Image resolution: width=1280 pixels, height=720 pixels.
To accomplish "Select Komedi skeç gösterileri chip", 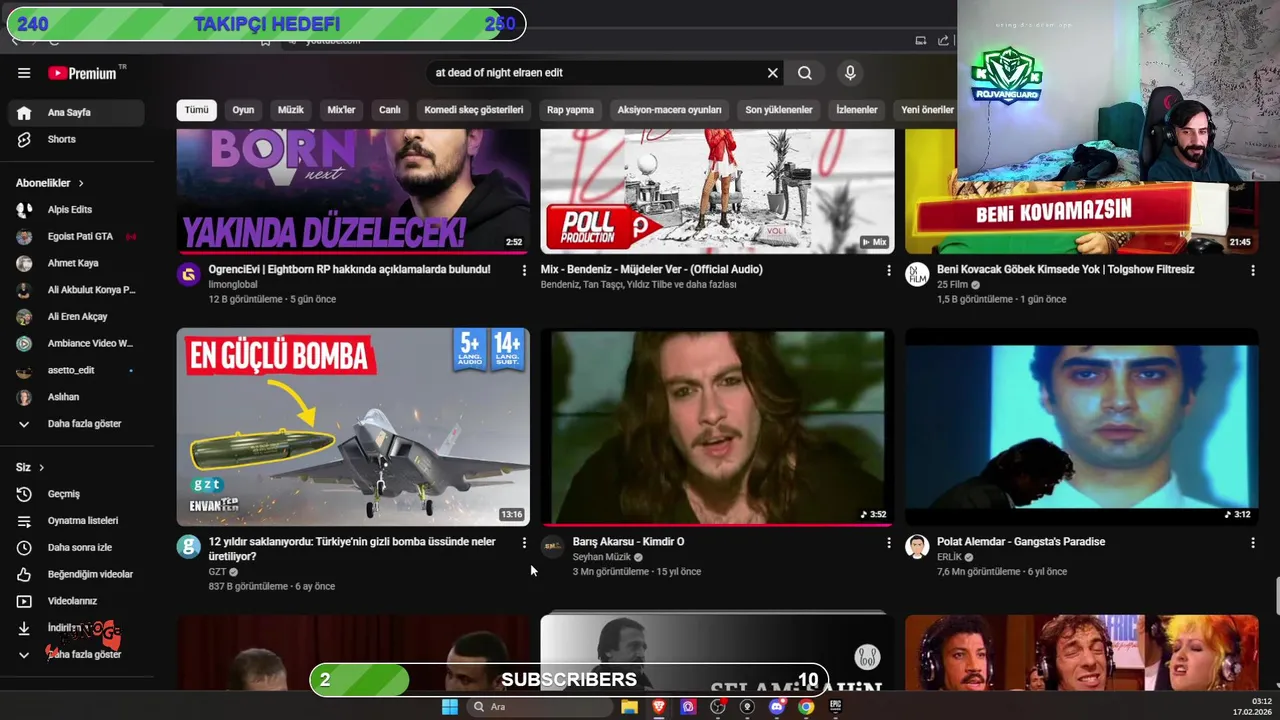I will click(474, 110).
